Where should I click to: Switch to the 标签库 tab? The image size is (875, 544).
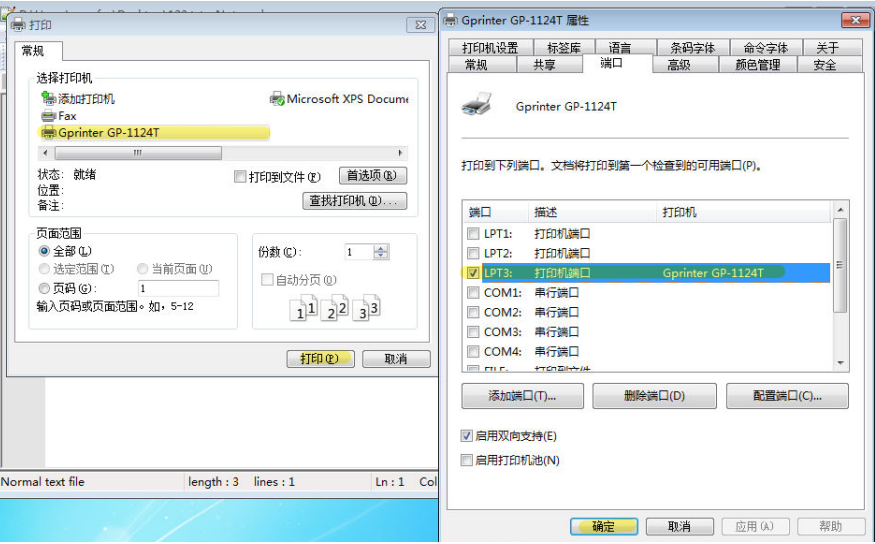tap(564, 48)
